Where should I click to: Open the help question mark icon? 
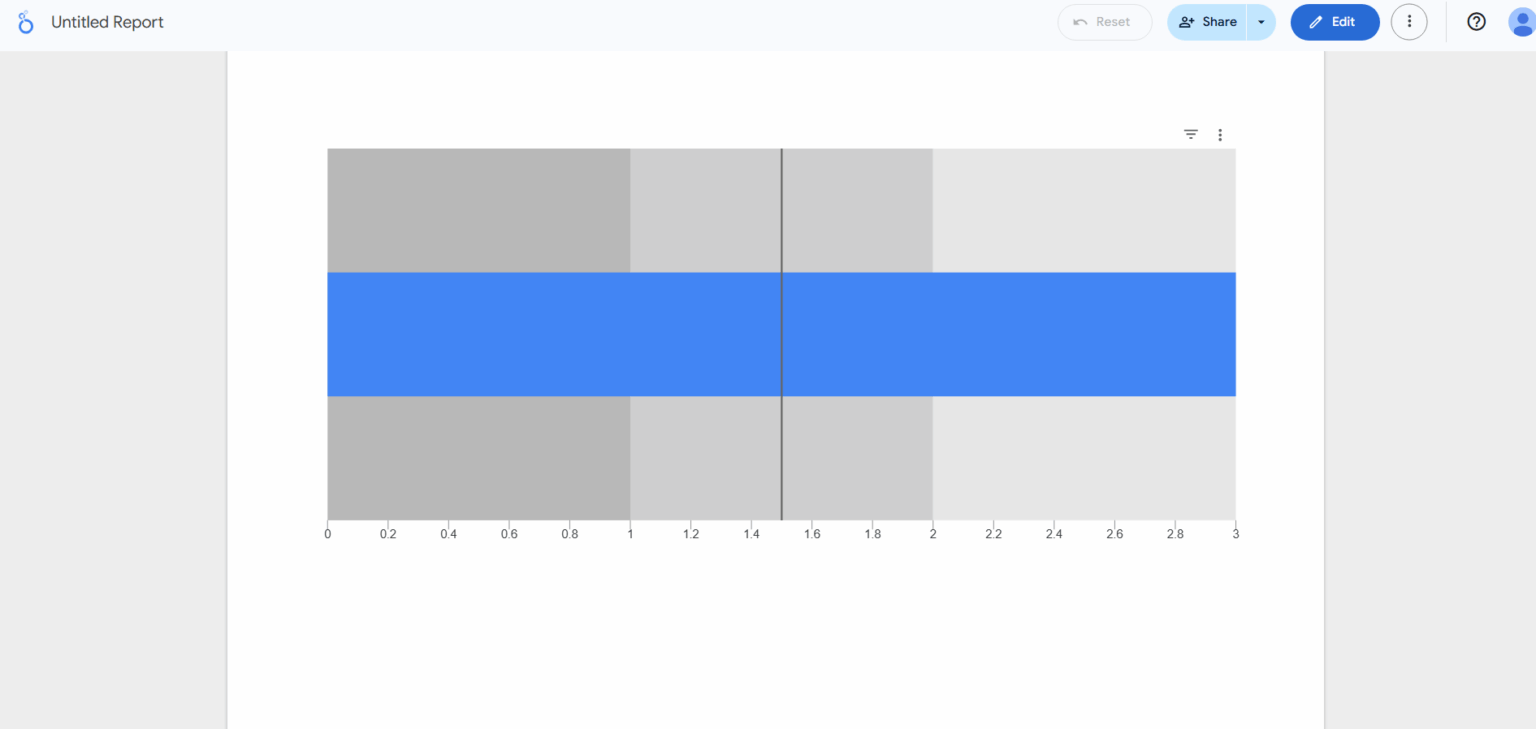(x=1476, y=21)
